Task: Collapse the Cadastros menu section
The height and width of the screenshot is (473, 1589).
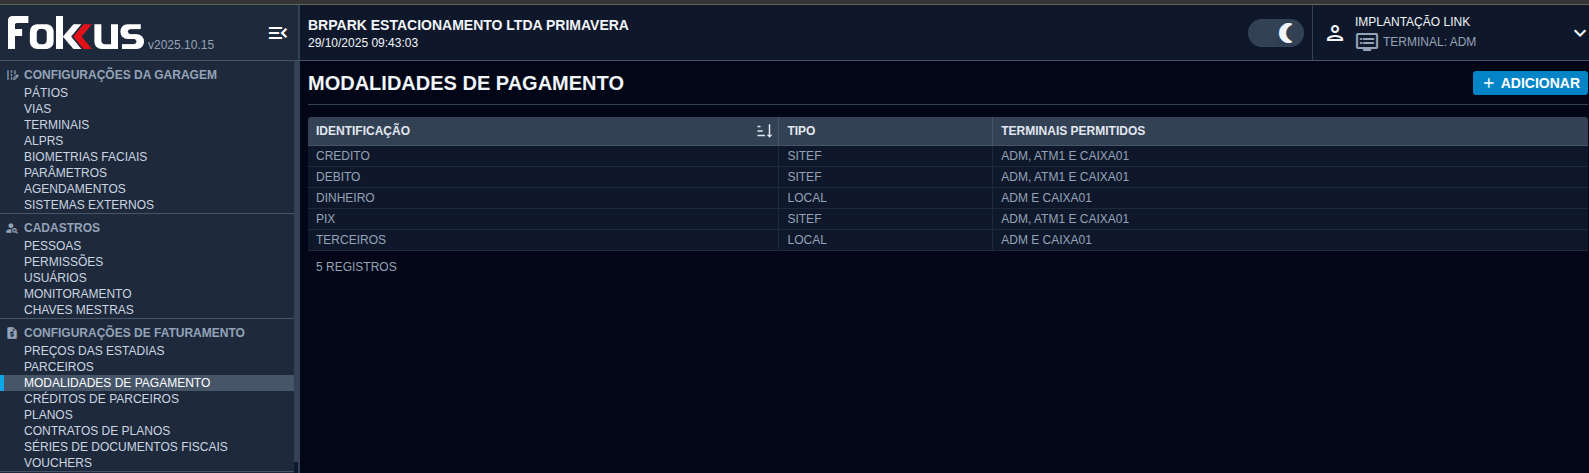Action: 62,228
